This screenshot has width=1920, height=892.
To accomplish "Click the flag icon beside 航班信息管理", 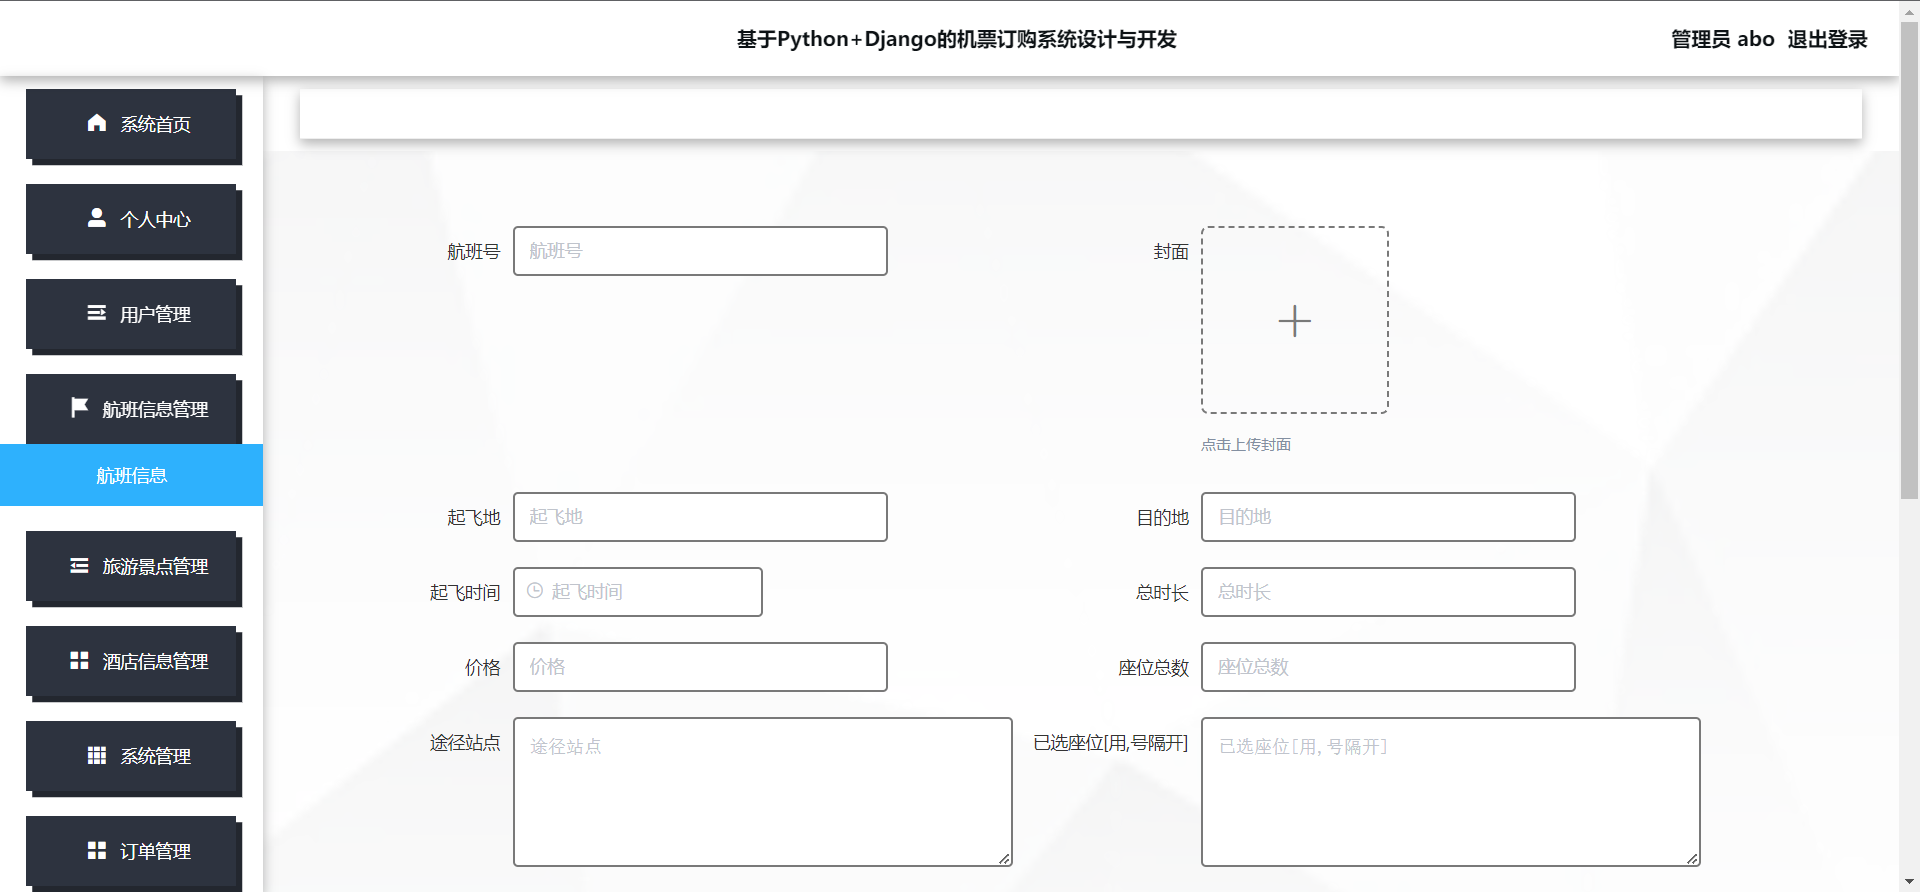I will coord(79,408).
